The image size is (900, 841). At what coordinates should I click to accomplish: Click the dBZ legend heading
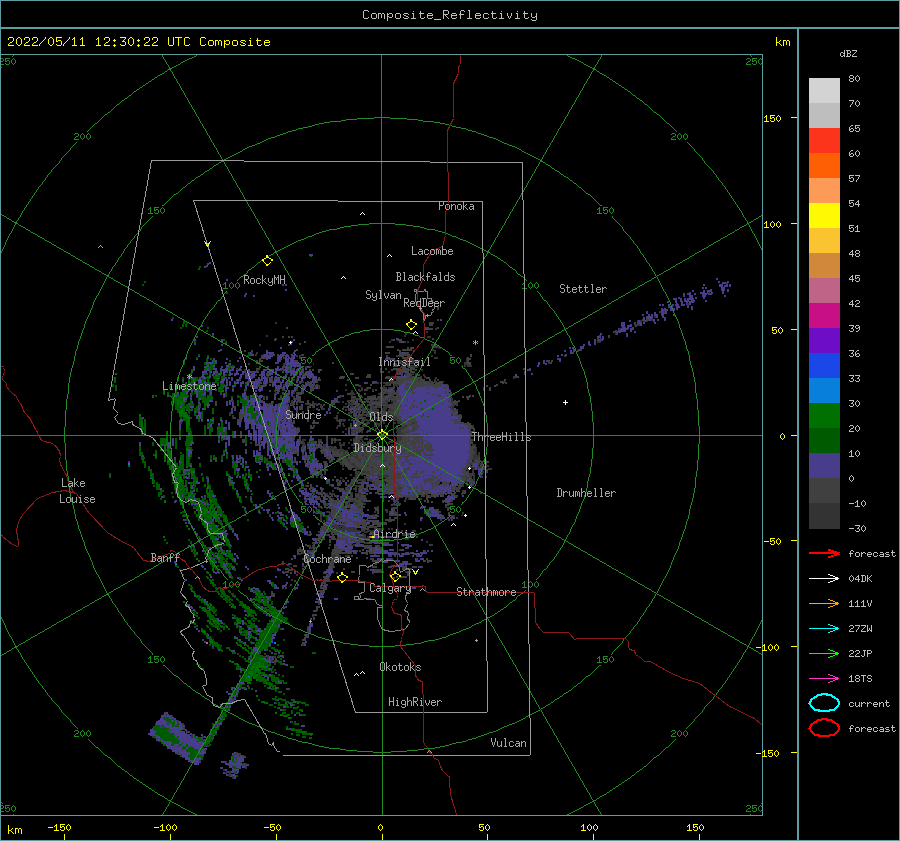[x=848, y=53]
